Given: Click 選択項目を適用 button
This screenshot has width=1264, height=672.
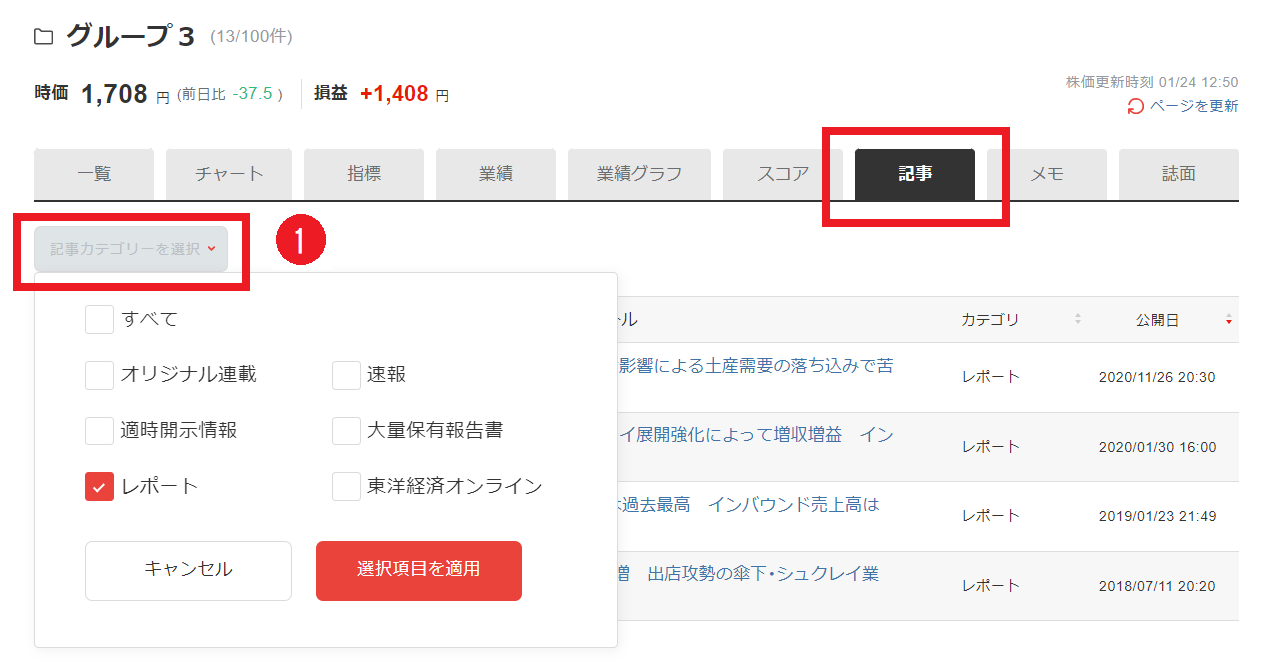Looking at the screenshot, I should [x=419, y=570].
